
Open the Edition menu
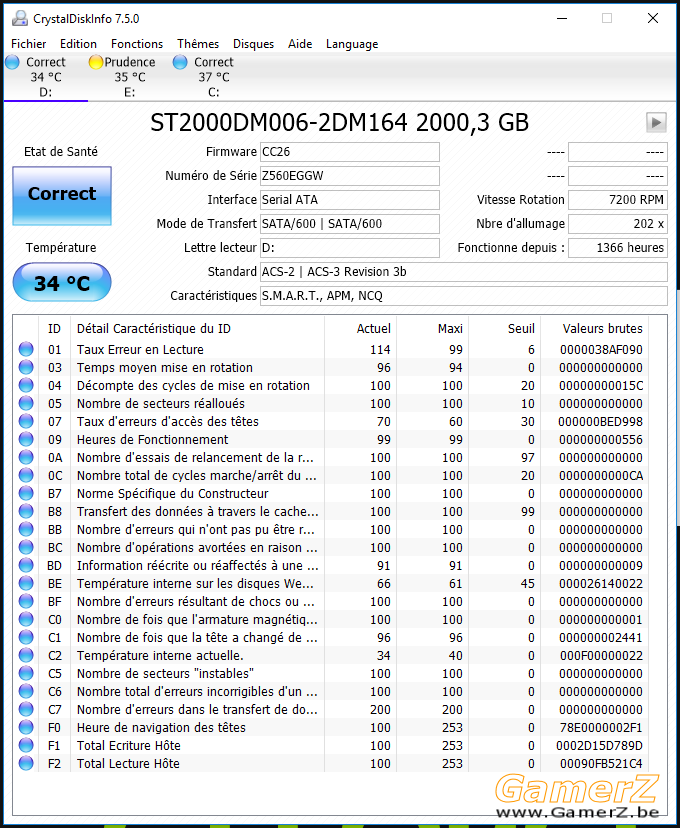point(78,44)
